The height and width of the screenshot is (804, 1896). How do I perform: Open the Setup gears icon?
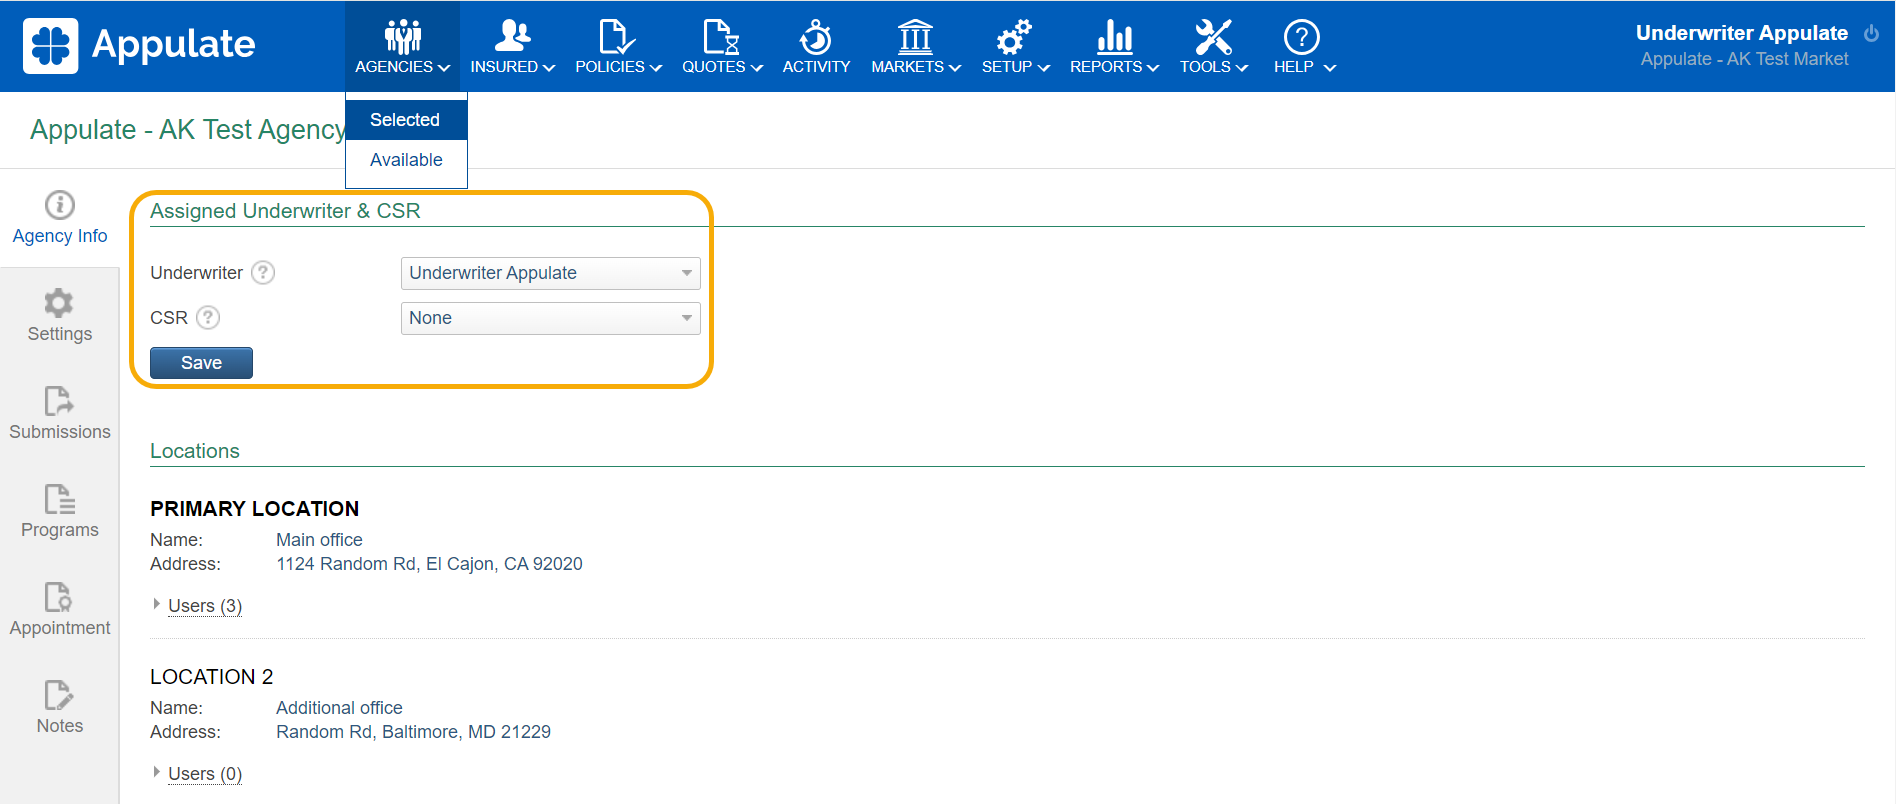point(1014,37)
